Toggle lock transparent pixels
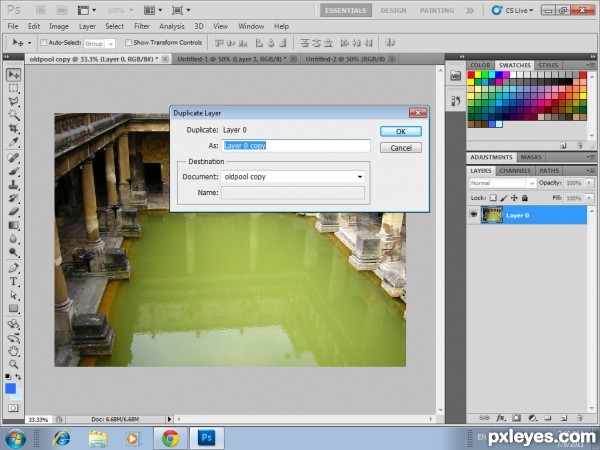Viewport: 600px width, 450px height. (x=493, y=198)
